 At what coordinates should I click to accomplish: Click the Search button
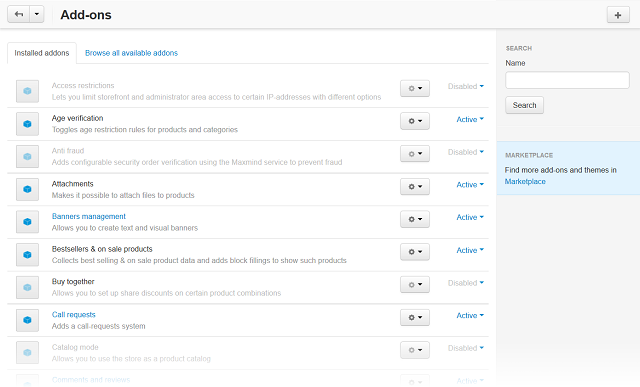click(x=524, y=105)
